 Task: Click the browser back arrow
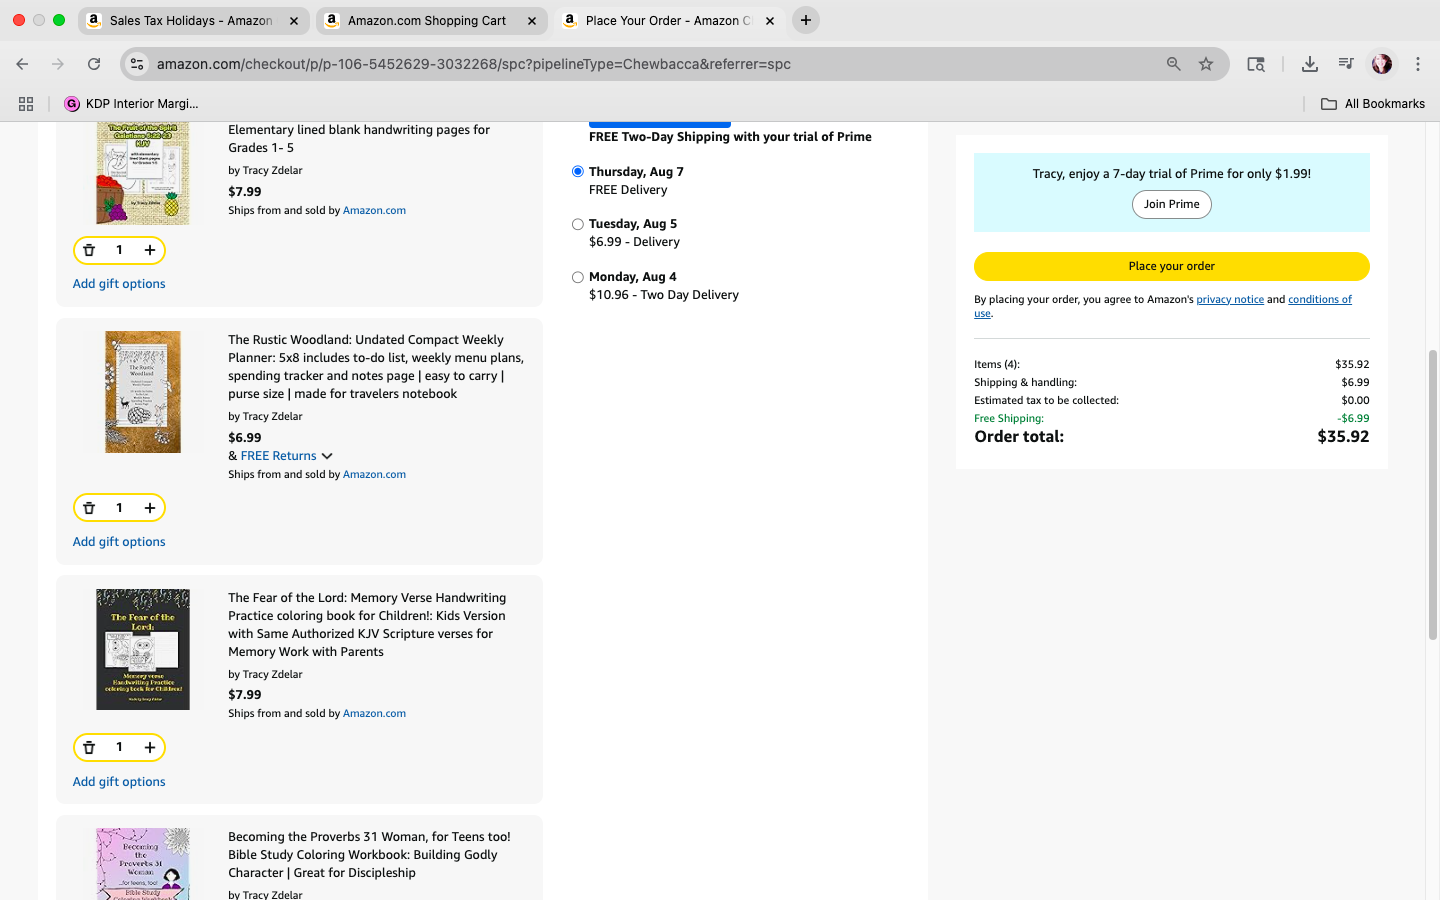point(22,64)
